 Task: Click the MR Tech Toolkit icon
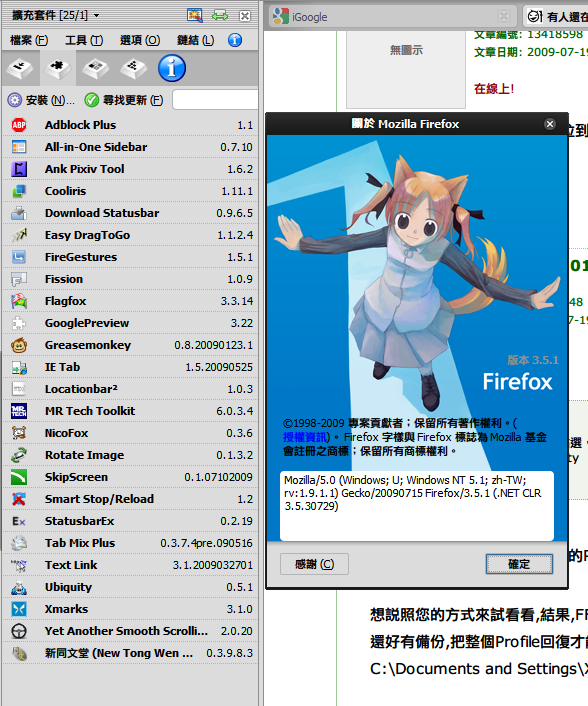[19, 411]
